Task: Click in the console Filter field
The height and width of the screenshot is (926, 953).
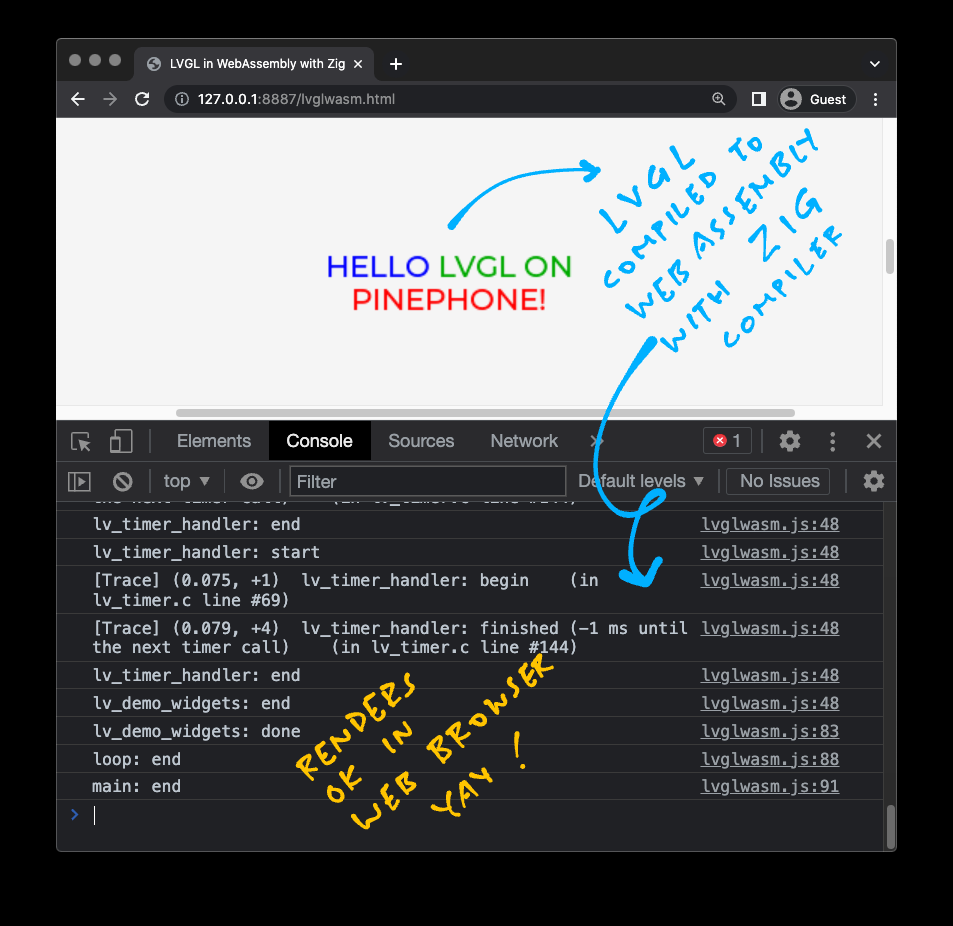Action: (427, 481)
